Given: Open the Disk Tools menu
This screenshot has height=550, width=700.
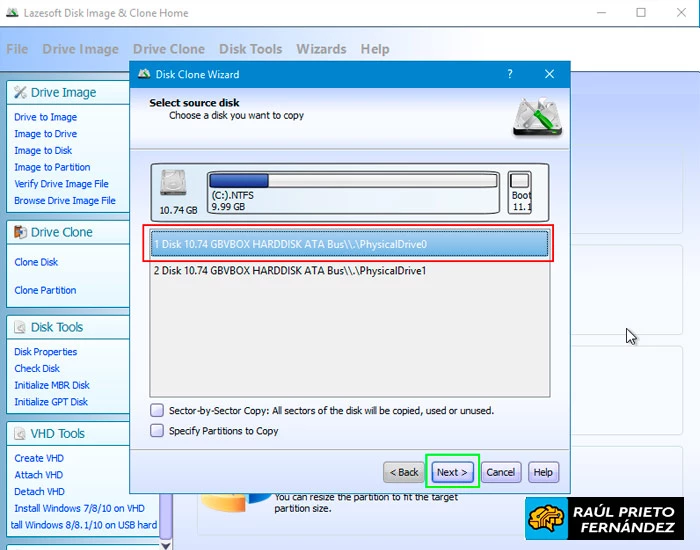Looking at the screenshot, I should [x=250, y=49].
